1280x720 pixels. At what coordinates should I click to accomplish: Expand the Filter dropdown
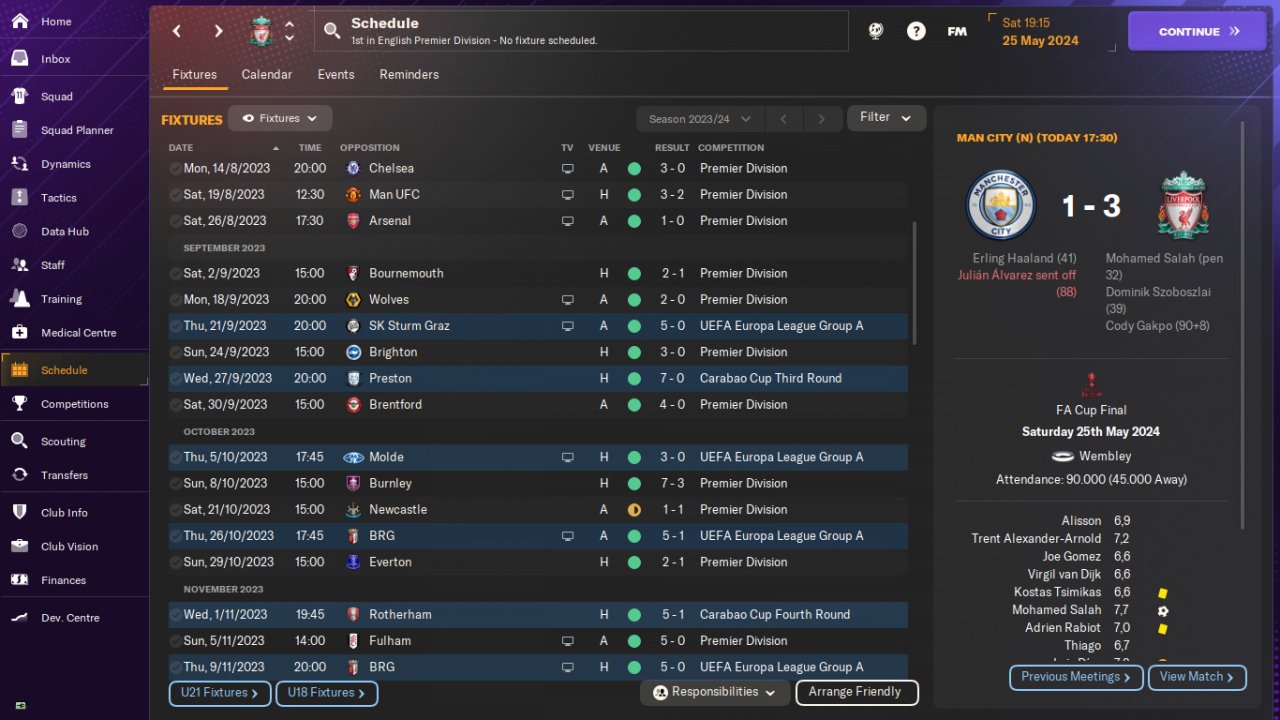click(886, 118)
